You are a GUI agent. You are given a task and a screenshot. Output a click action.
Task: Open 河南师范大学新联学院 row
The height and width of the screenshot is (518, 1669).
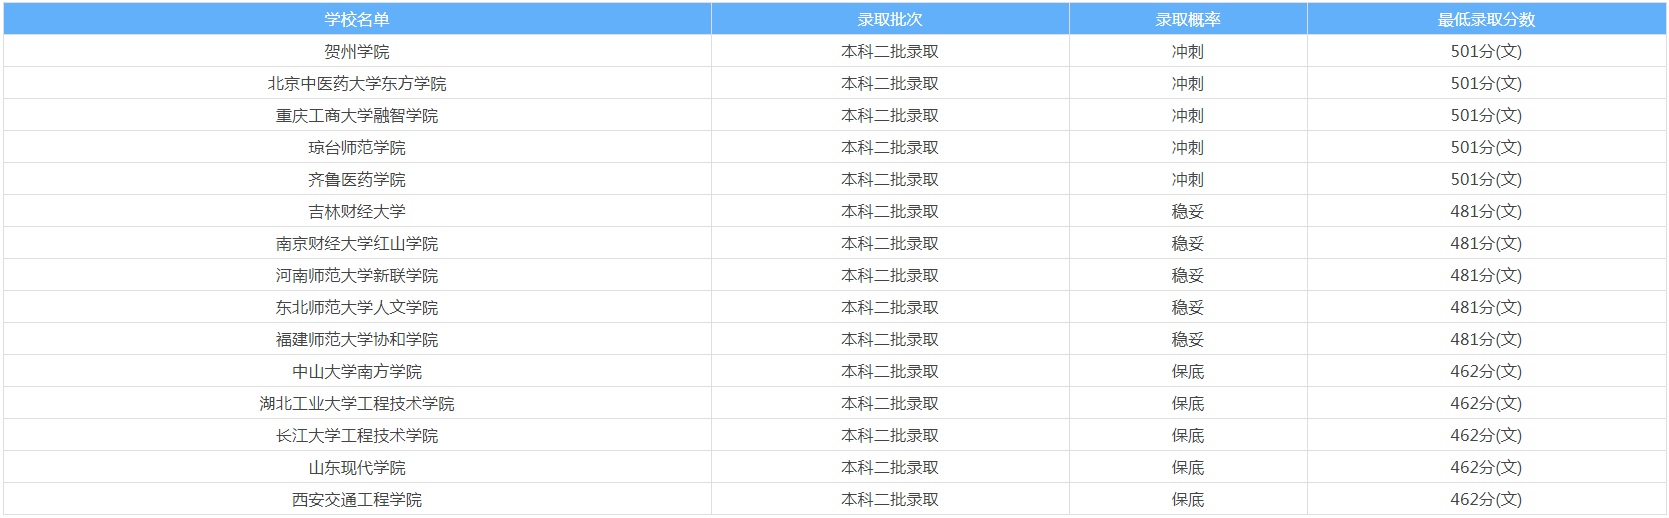point(357,275)
